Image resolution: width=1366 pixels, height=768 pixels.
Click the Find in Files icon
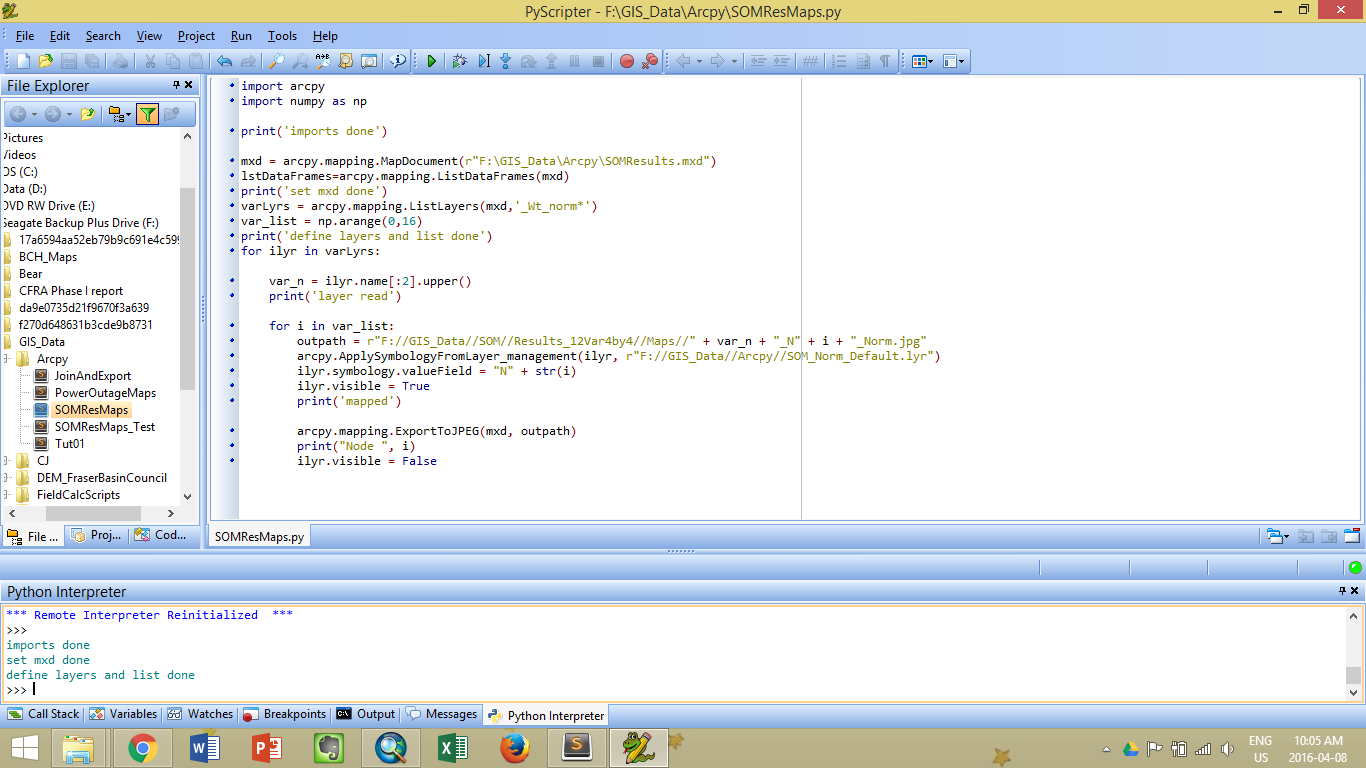tap(346, 61)
